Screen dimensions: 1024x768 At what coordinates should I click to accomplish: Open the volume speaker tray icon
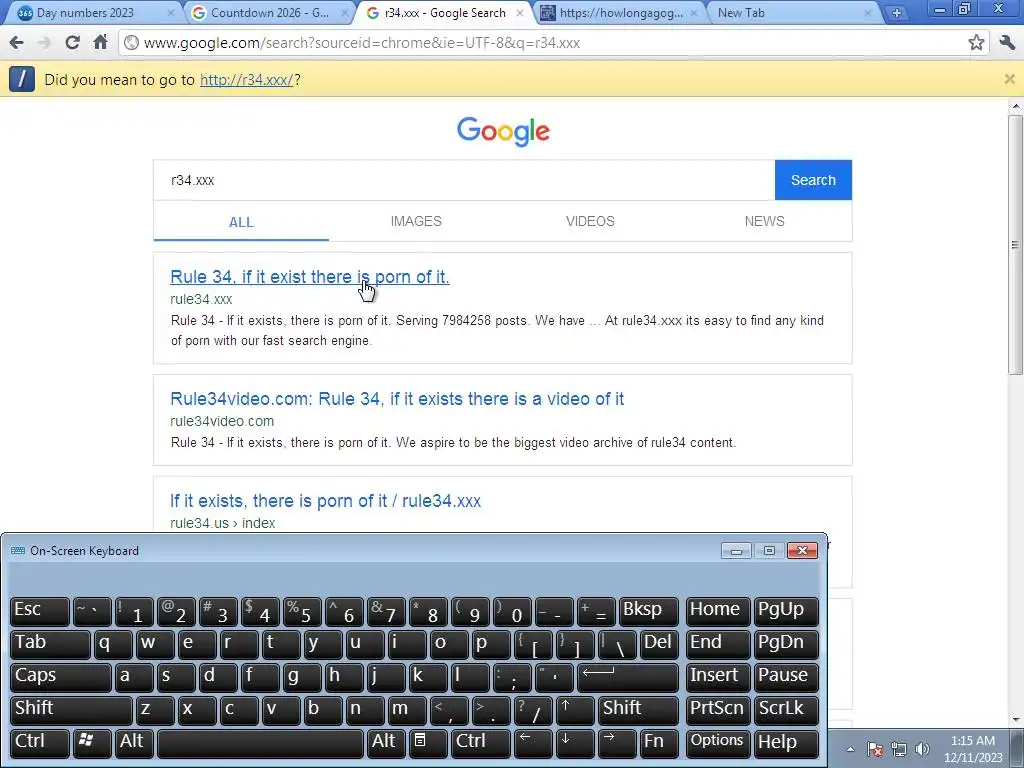click(x=922, y=749)
